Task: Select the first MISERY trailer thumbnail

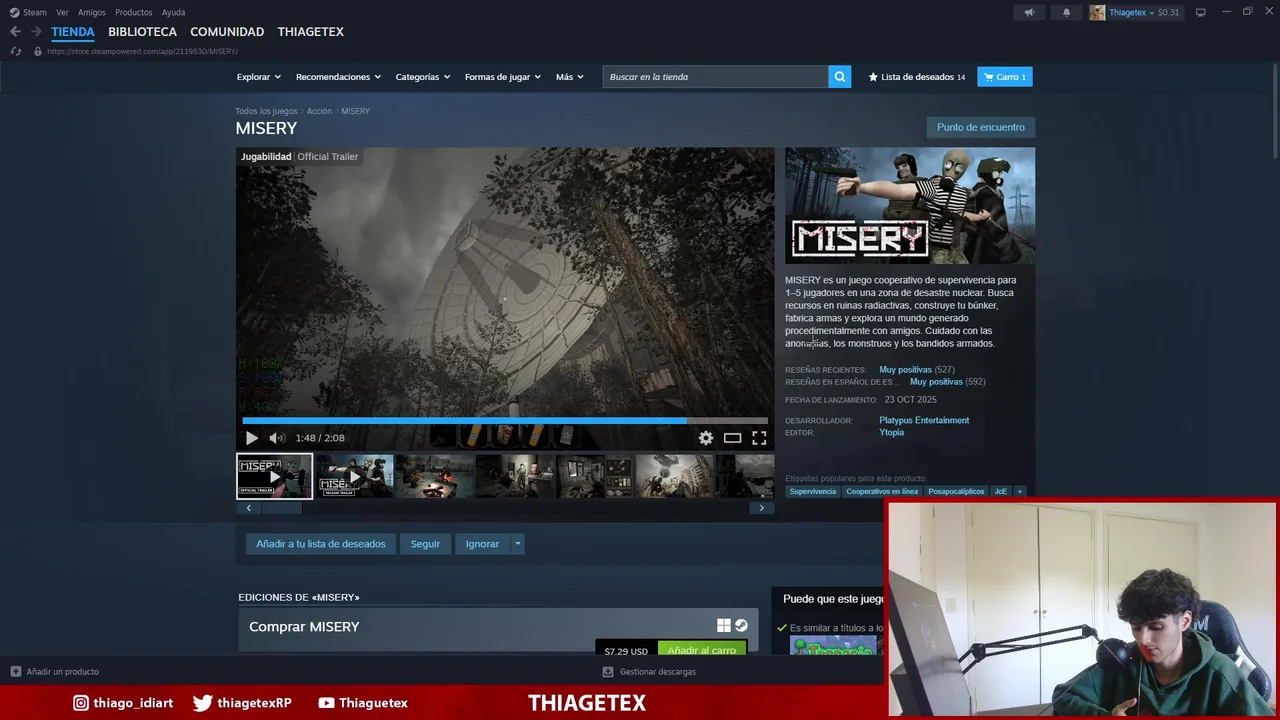Action: tap(274, 476)
